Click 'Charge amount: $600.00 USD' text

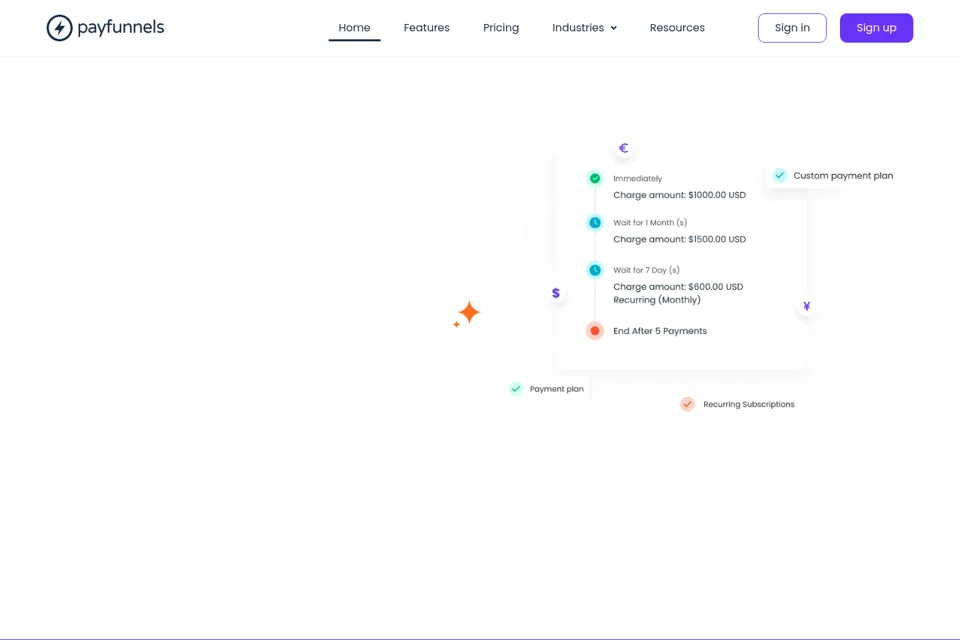click(x=678, y=287)
